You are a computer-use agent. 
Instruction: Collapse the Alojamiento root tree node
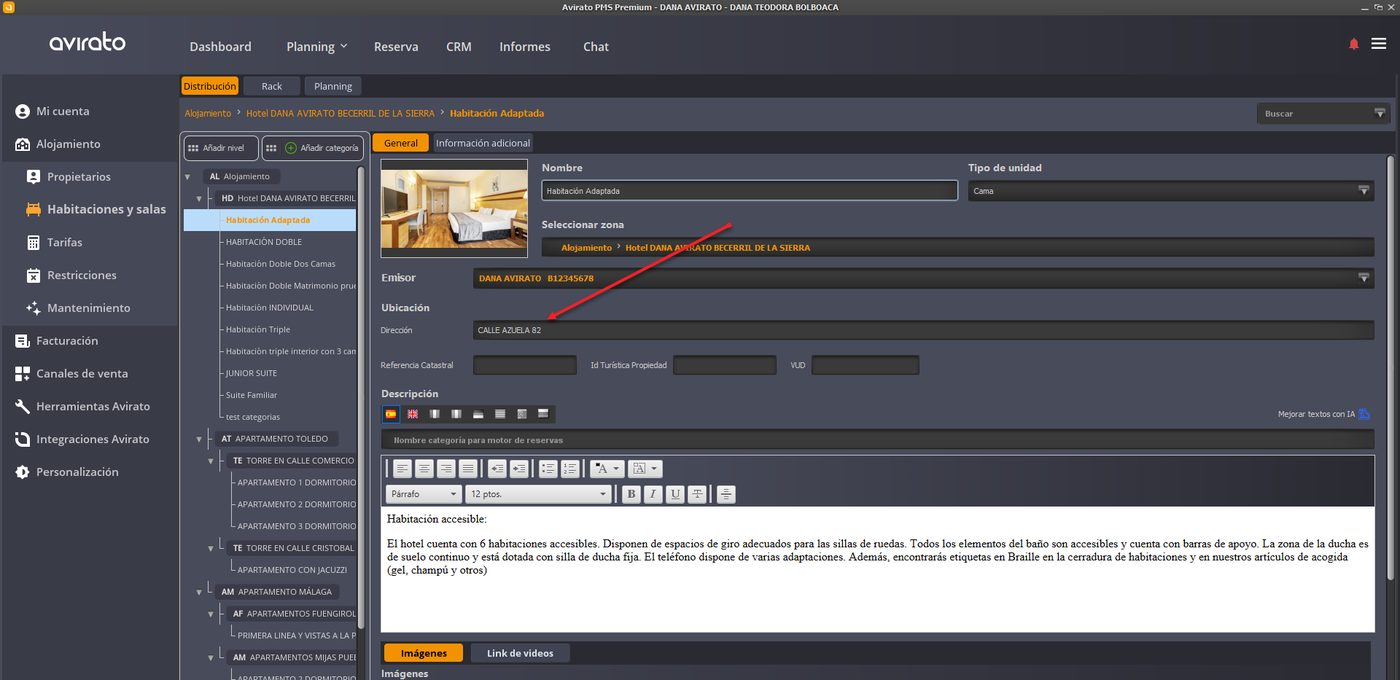point(187,177)
